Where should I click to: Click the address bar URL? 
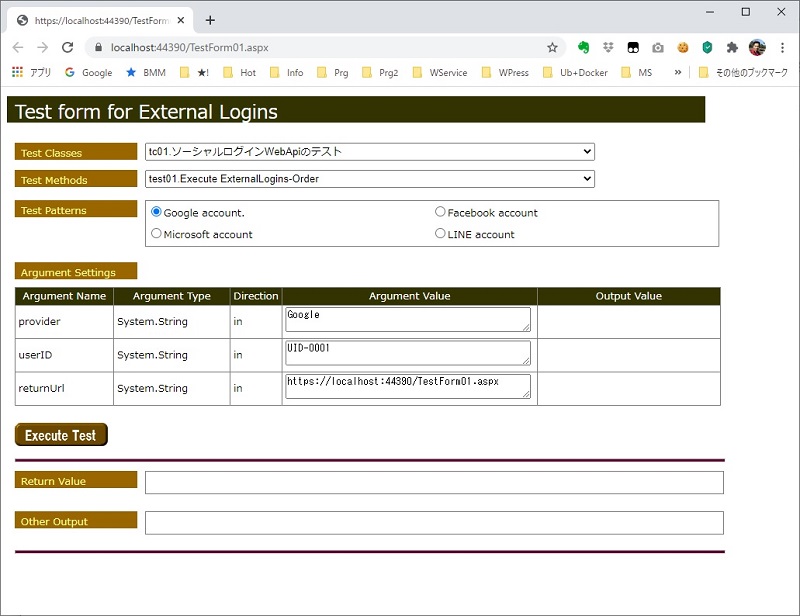click(x=190, y=47)
